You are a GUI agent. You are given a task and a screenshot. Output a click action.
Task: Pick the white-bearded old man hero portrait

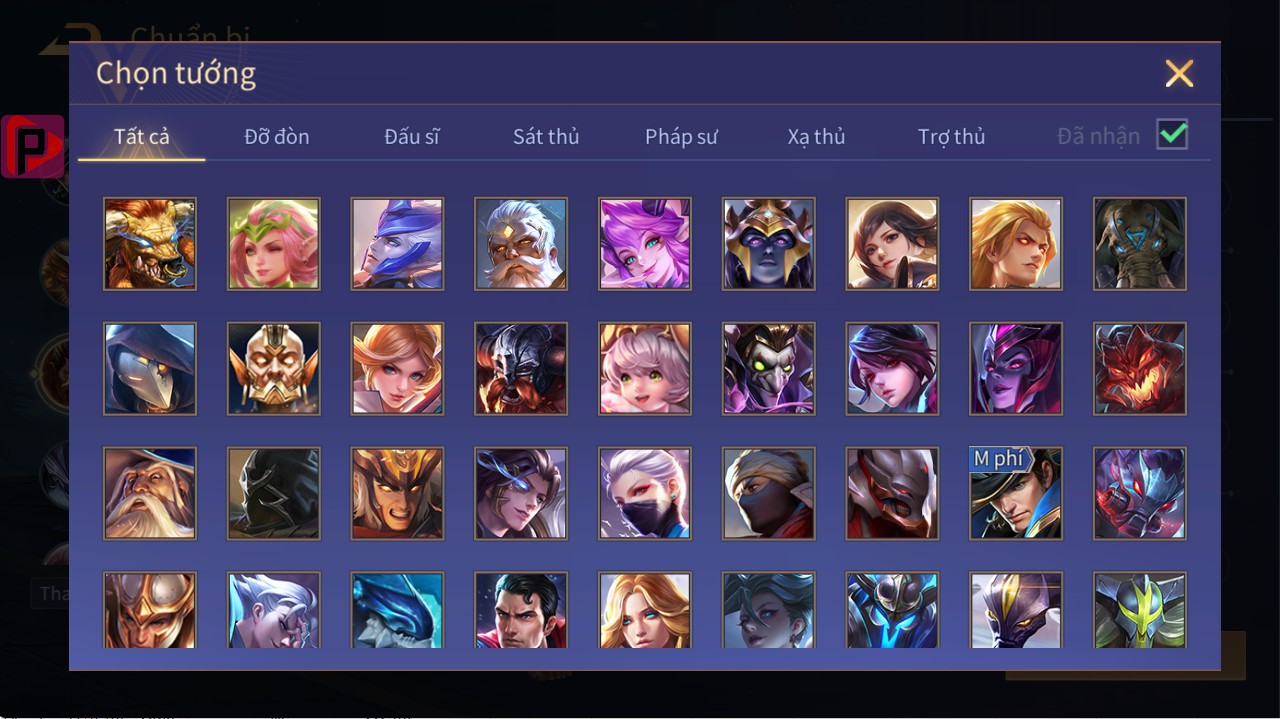(x=521, y=244)
